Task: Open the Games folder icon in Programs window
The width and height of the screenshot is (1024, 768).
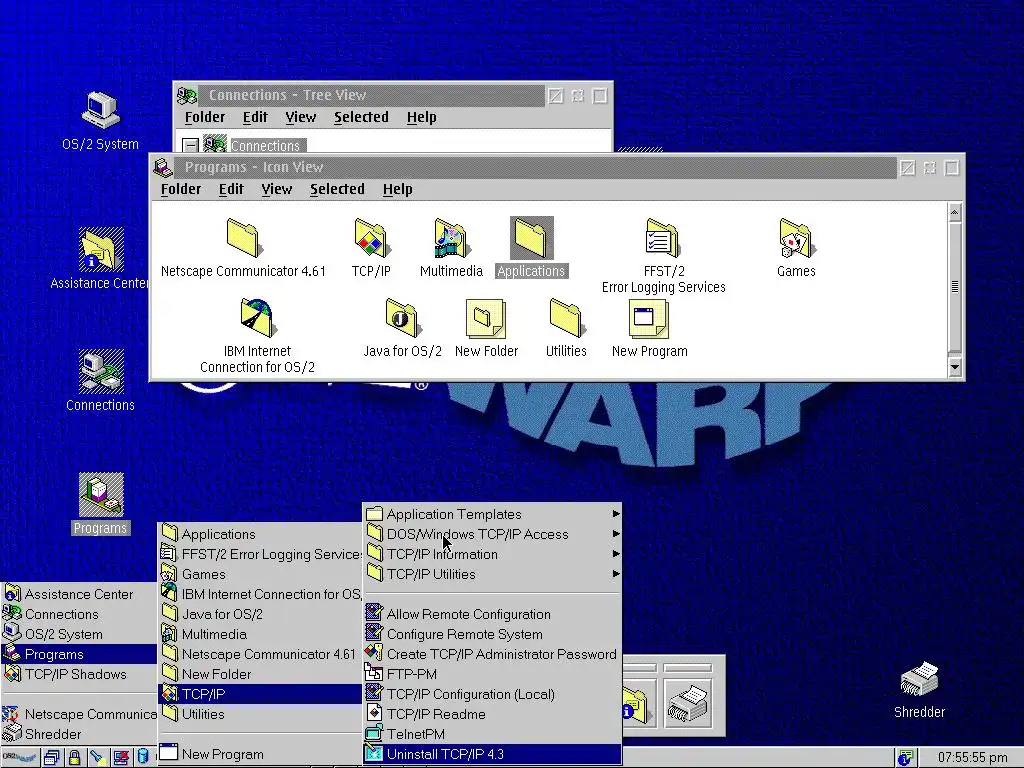Action: tap(797, 238)
